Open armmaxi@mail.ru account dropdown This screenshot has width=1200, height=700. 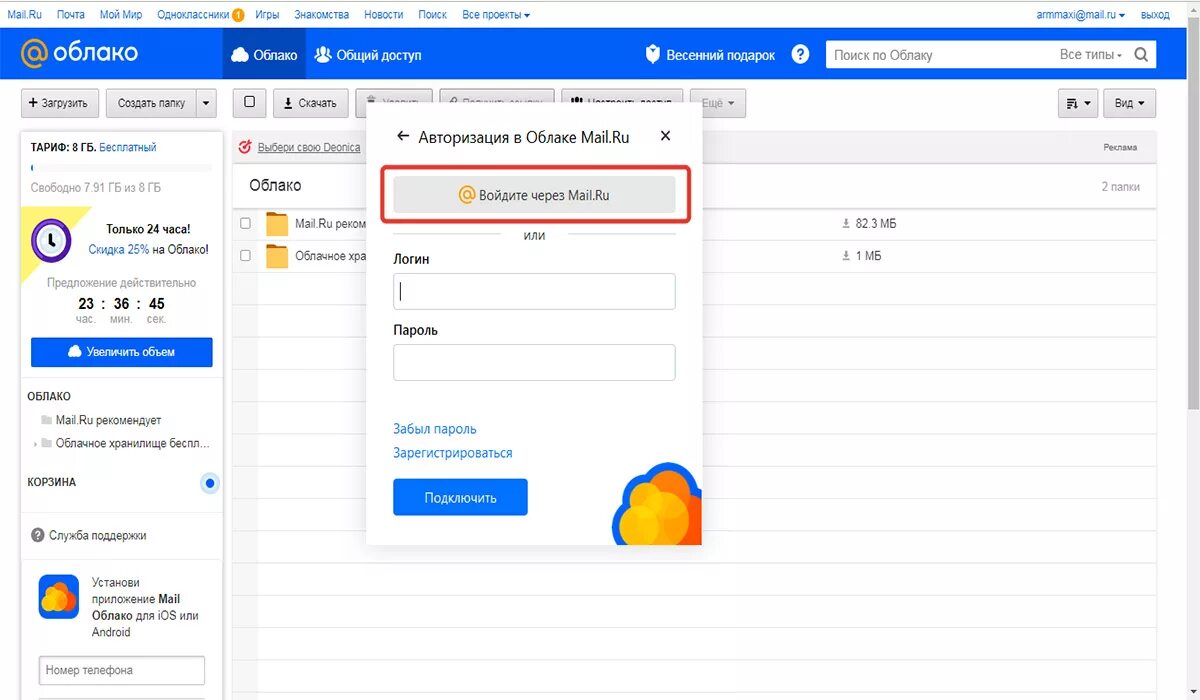coord(1080,15)
